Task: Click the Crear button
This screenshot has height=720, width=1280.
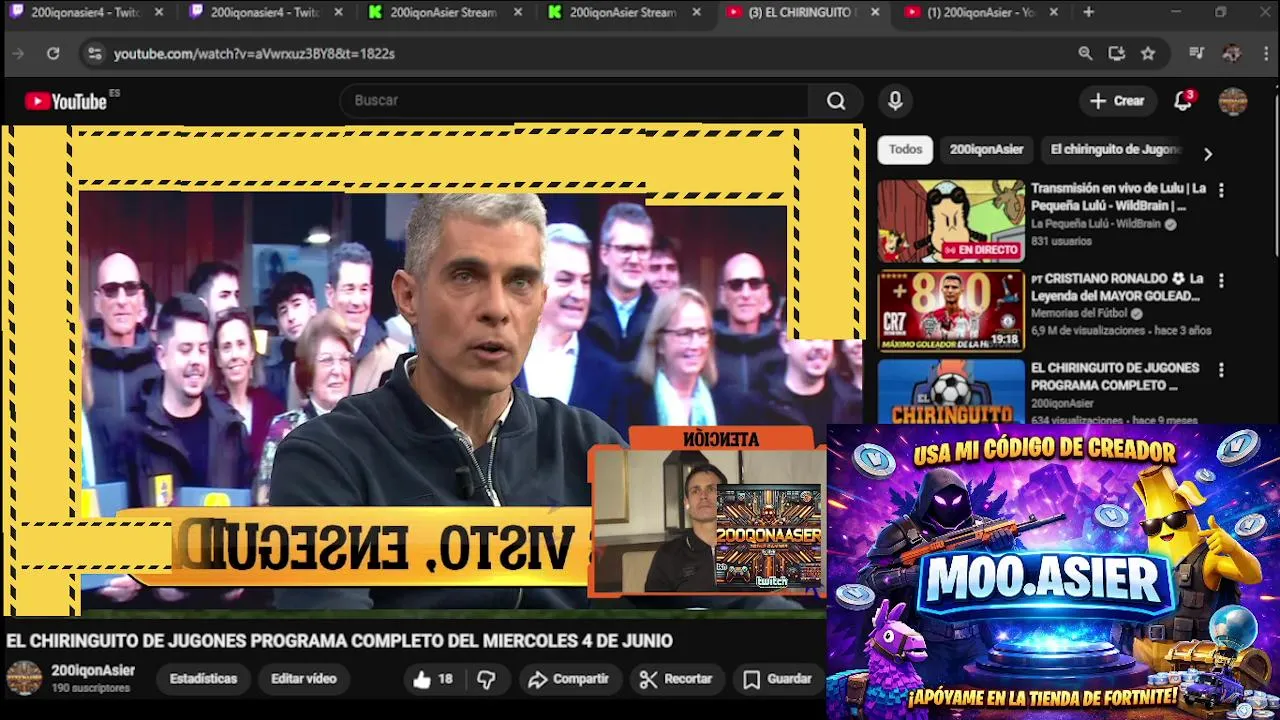Action: click(1117, 101)
